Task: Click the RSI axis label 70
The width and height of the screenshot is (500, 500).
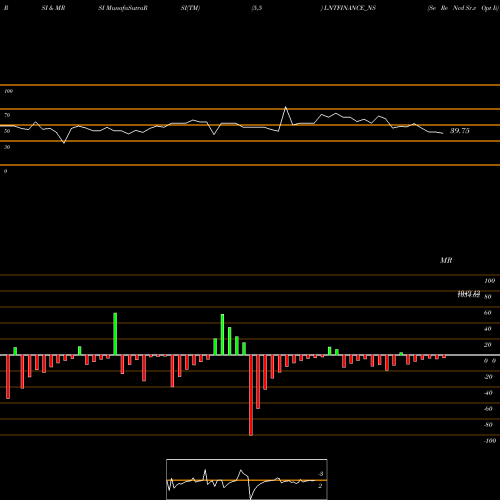Action: [7, 115]
